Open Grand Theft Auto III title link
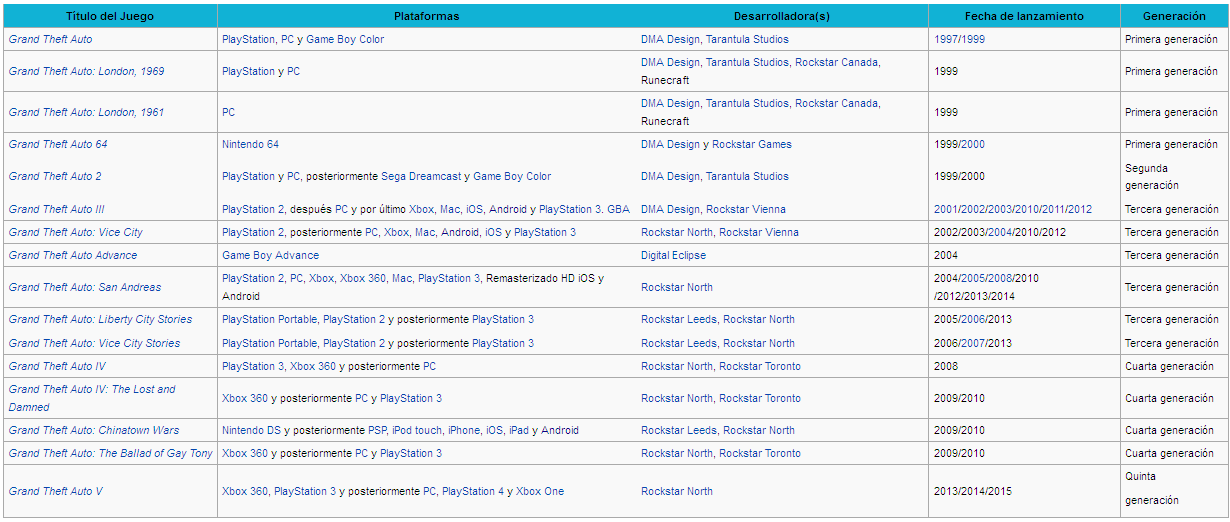 [56, 209]
